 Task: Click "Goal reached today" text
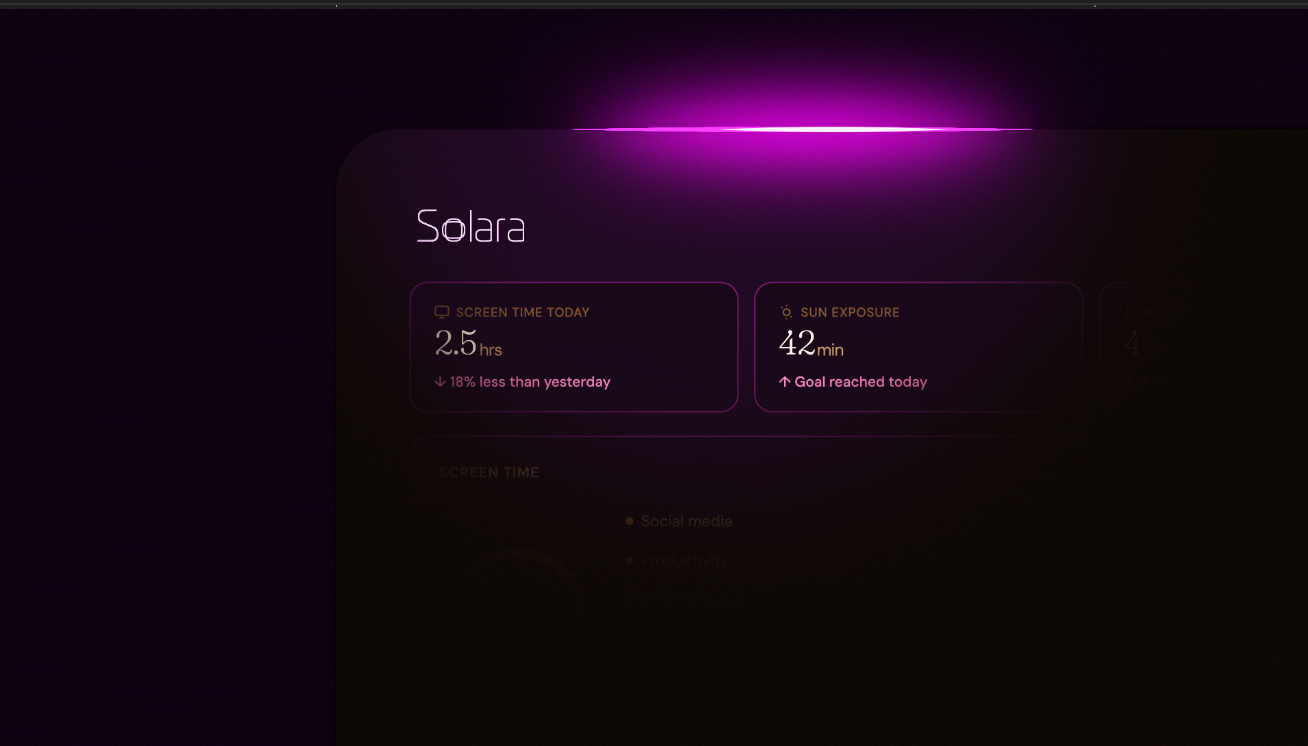click(861, 382)
